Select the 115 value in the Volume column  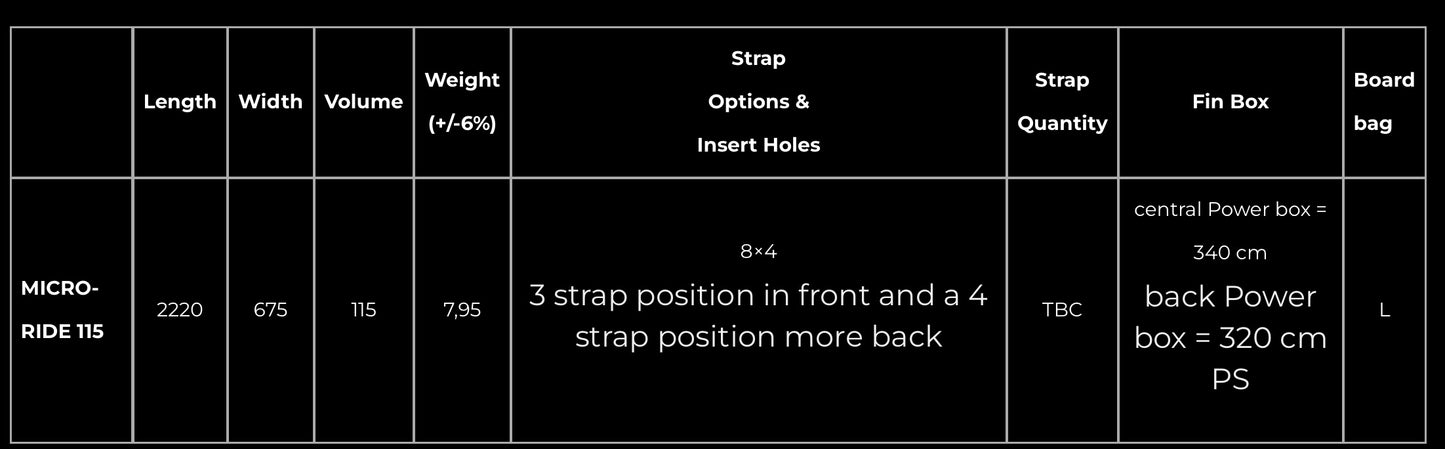[364, 310]
